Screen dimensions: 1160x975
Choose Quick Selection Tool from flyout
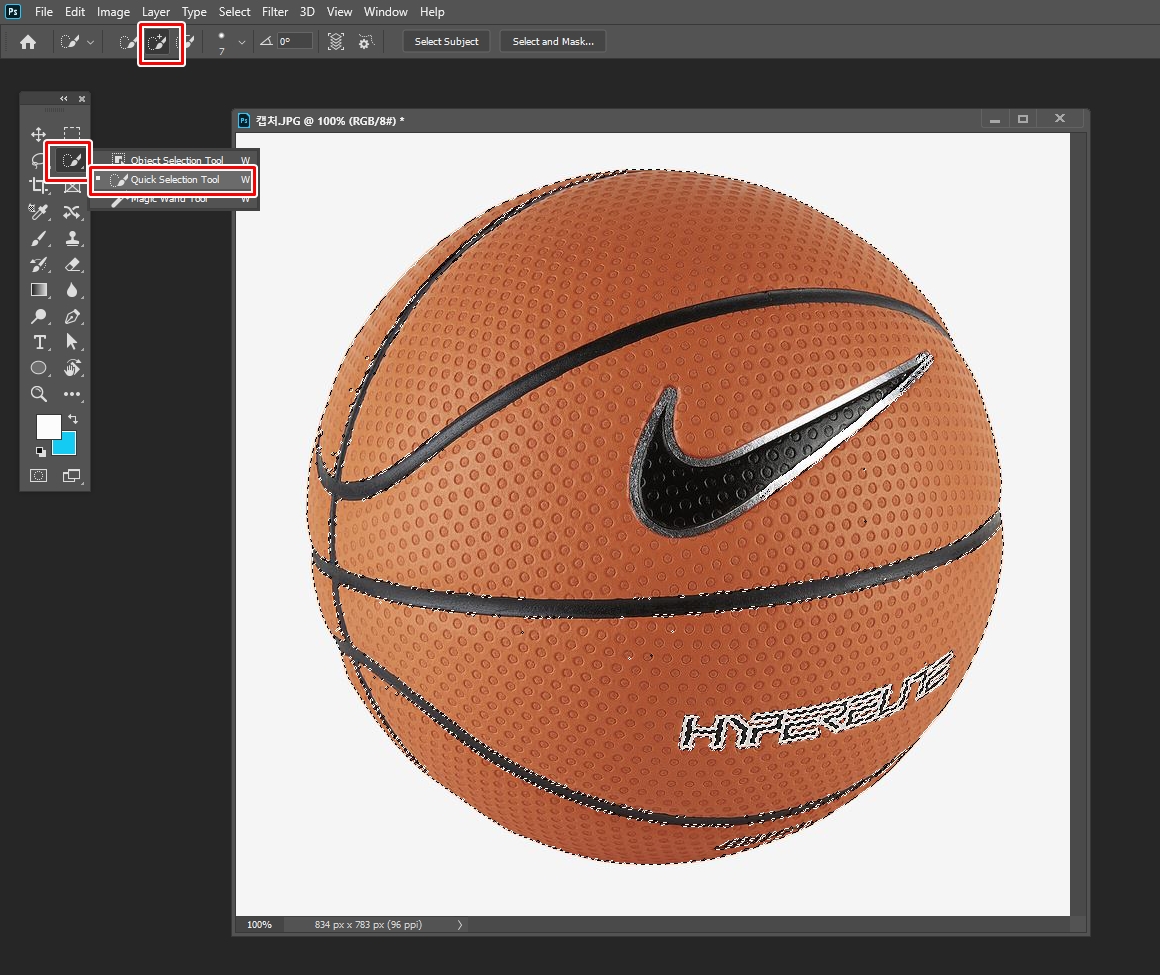pos(175,180)
